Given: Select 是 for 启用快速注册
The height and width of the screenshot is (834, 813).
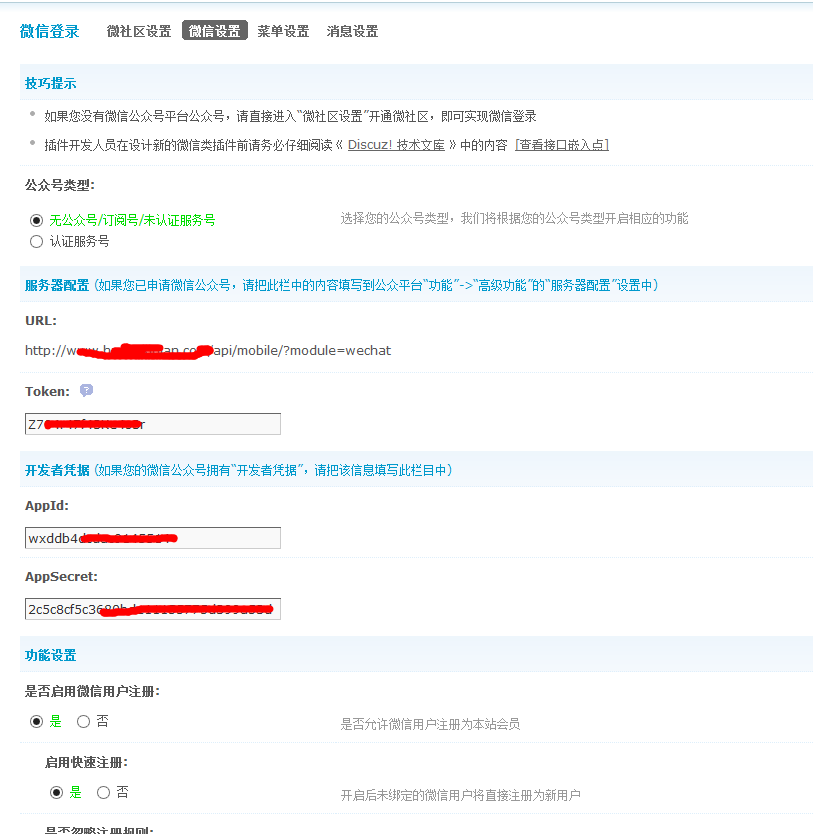Looking at the screenshot, I should pyautogui.click(x=56, y=793).
